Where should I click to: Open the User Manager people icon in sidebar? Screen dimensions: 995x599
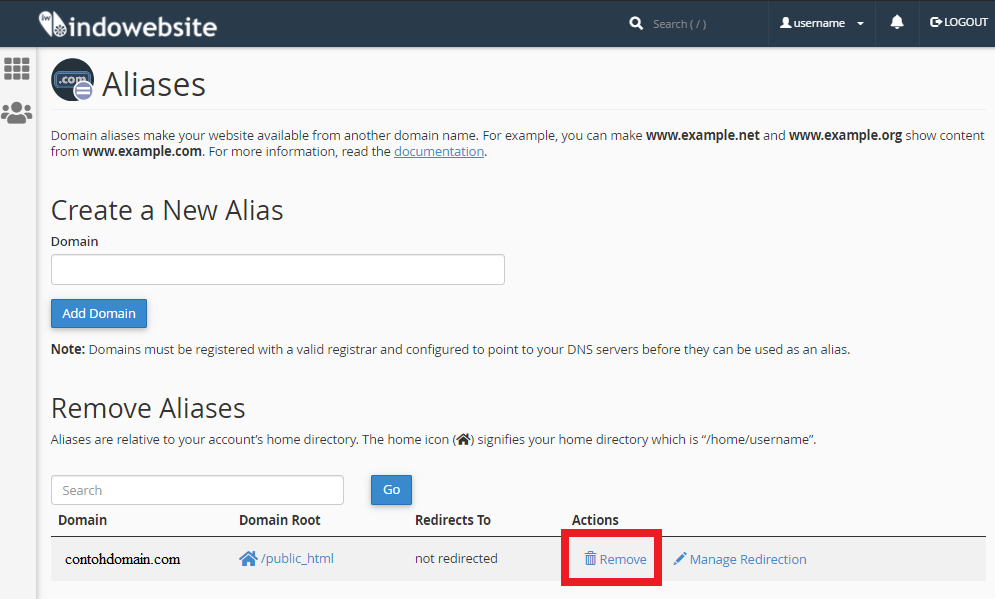tap(17, 113)
